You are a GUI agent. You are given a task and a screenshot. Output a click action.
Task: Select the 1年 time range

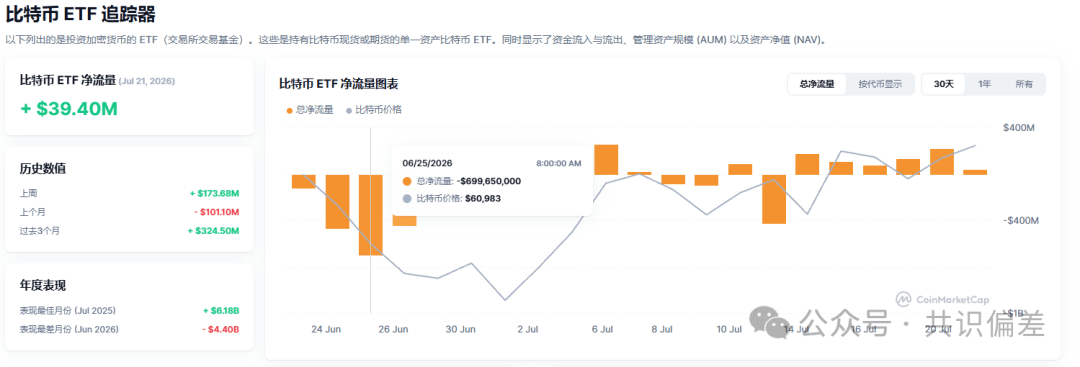[x=985, y=84]
